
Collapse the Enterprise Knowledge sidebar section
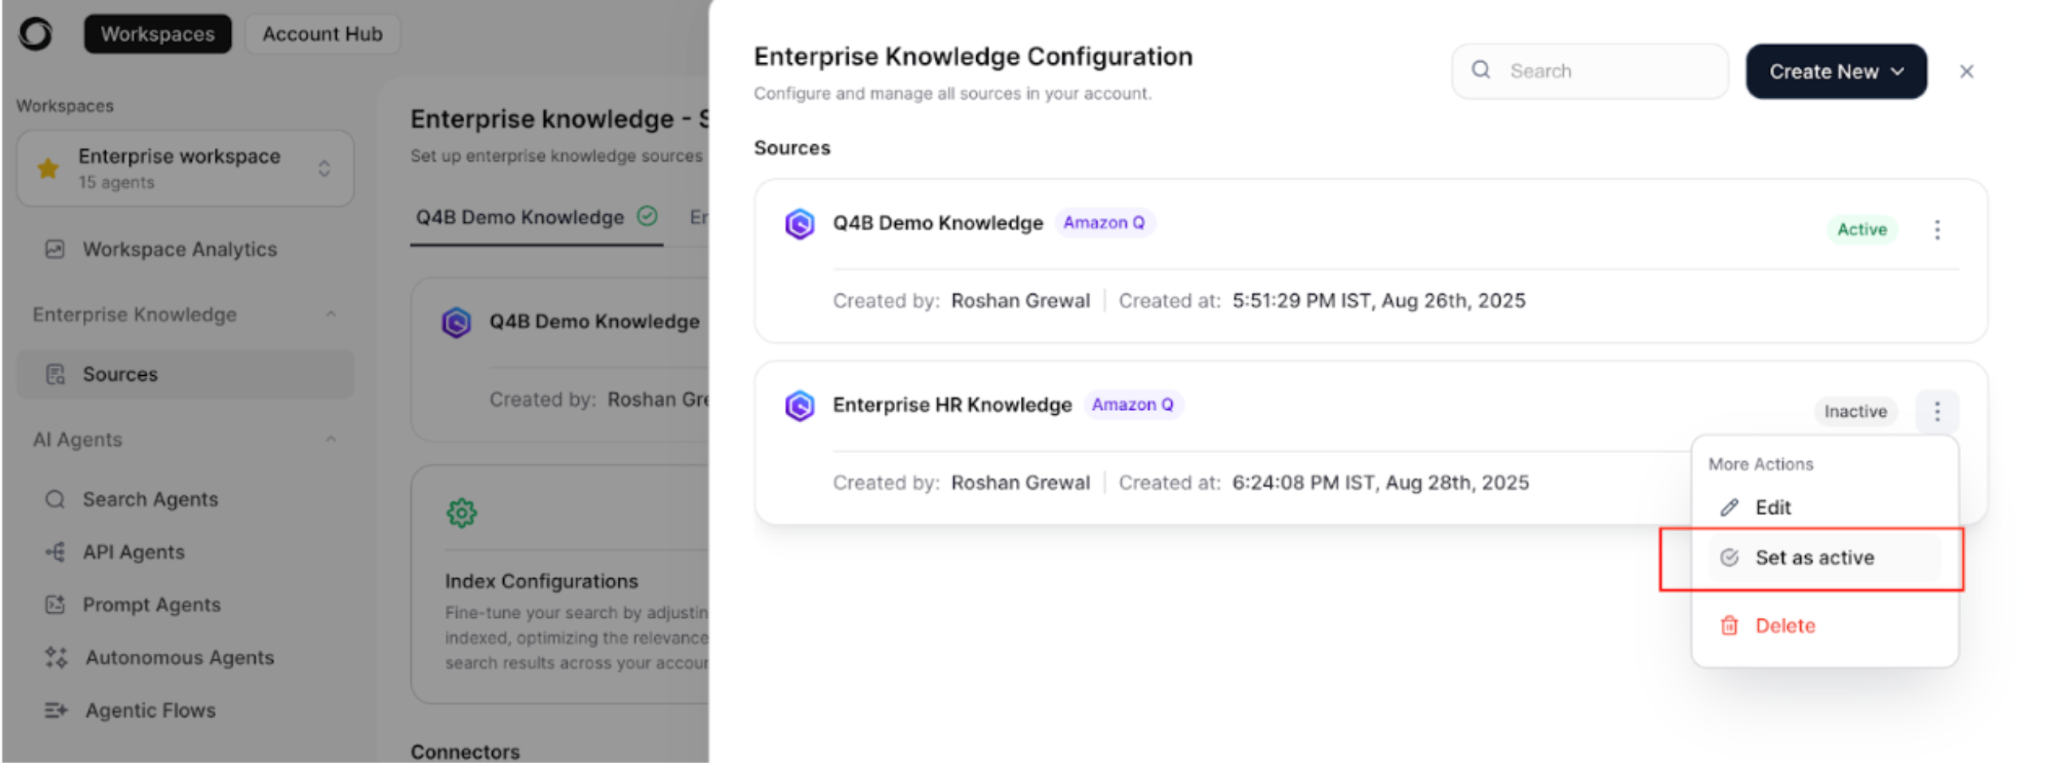[330, 315]
